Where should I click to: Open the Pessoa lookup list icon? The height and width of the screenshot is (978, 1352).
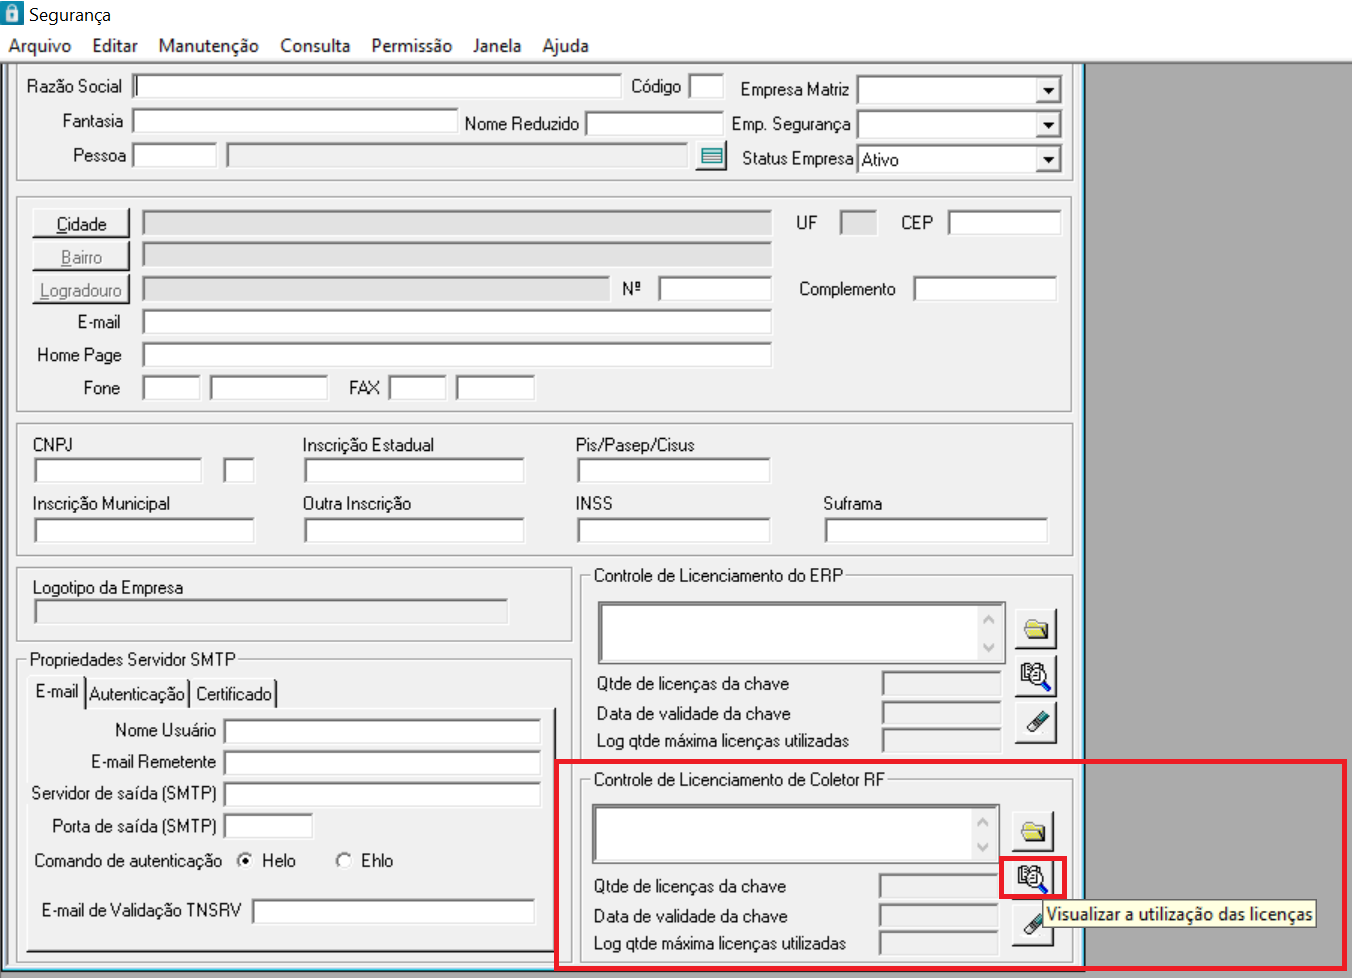(711, 156)
